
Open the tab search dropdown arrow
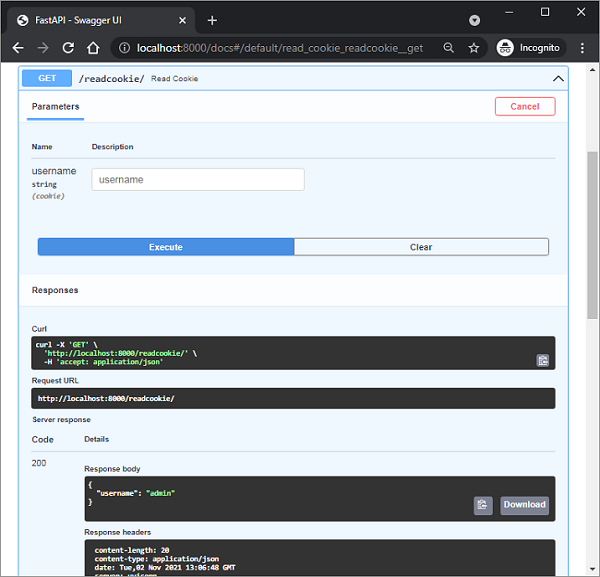tap(474, 20)
